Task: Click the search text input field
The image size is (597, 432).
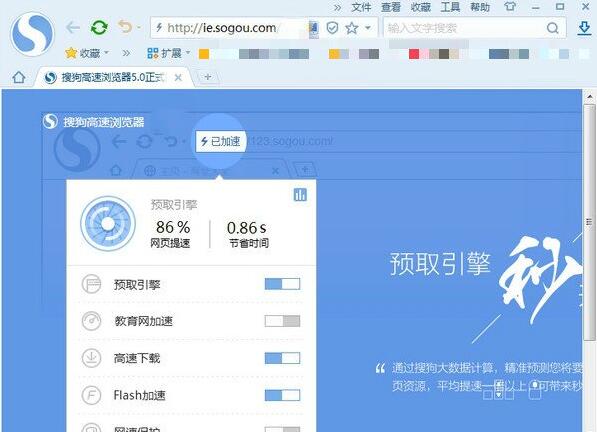Action: click(465, 28)
